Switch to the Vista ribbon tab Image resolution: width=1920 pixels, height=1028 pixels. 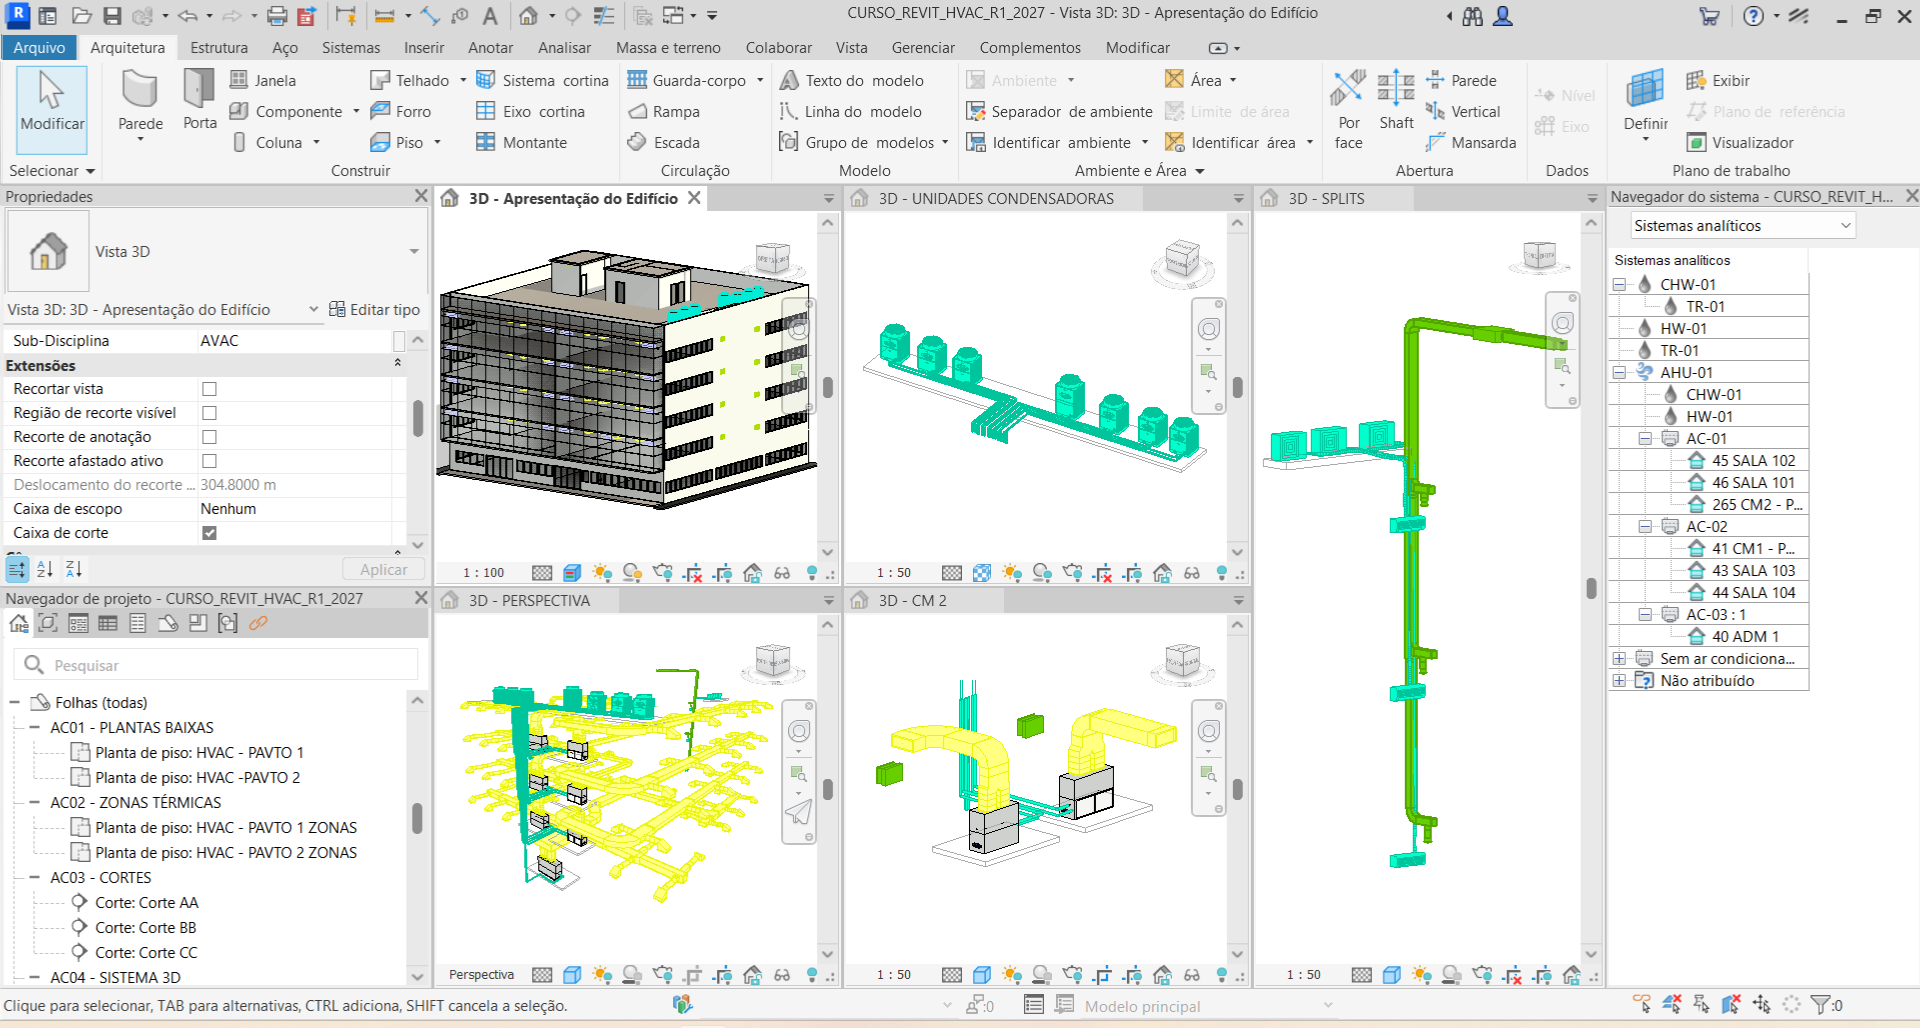point(851,47)
